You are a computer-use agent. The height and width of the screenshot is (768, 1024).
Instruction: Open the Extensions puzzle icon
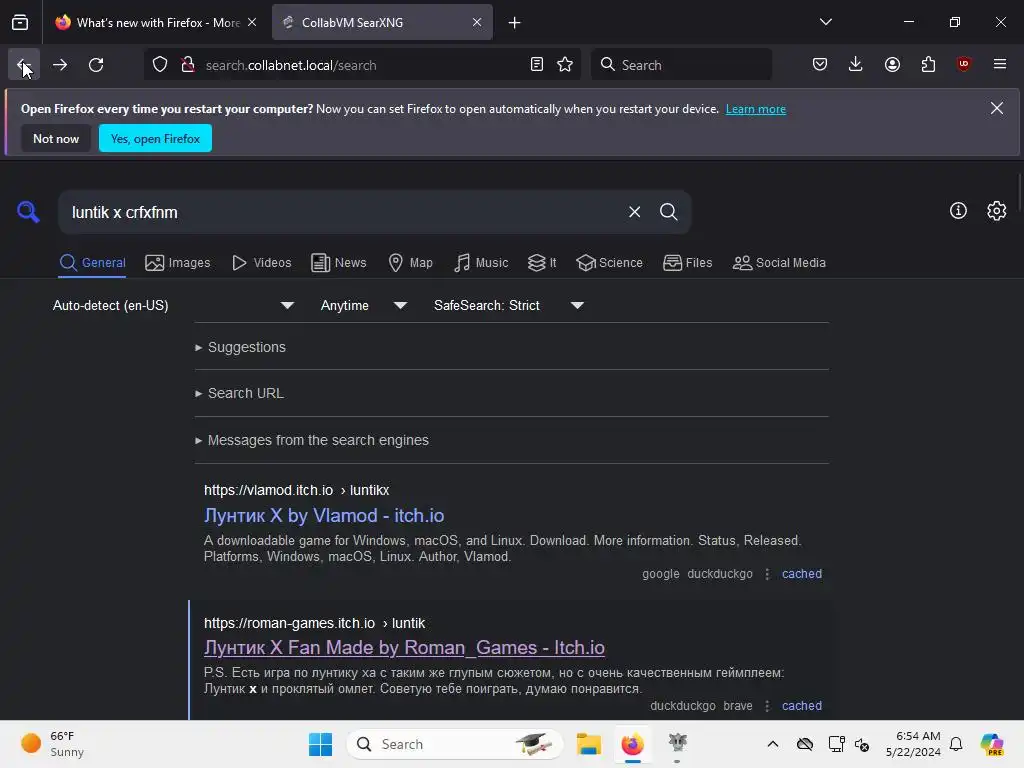coord(928,65)
